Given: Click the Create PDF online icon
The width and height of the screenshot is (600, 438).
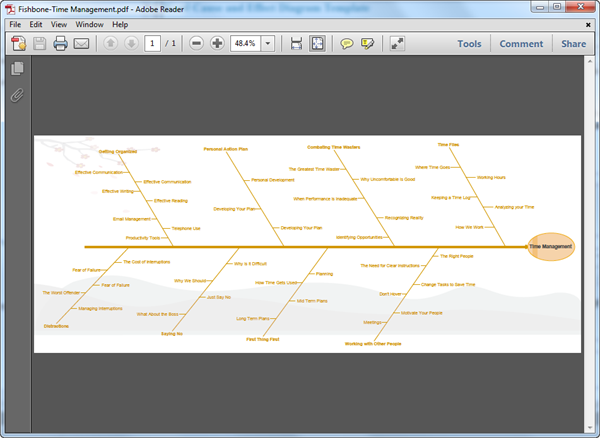Looking at the screenshot, I should [19, 44].
